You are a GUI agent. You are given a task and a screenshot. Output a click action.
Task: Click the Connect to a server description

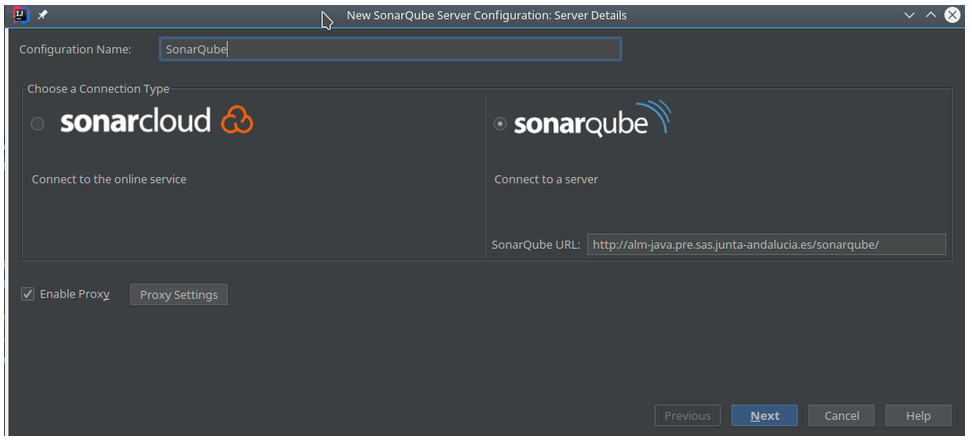546,179
